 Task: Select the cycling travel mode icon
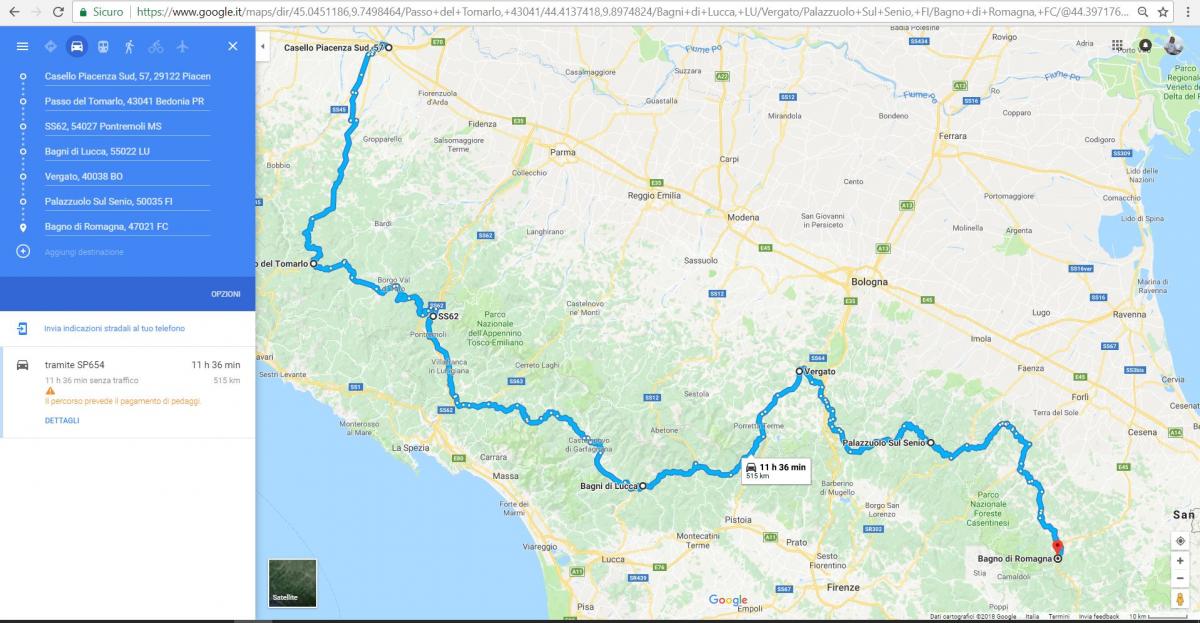(x=155, y=47)
